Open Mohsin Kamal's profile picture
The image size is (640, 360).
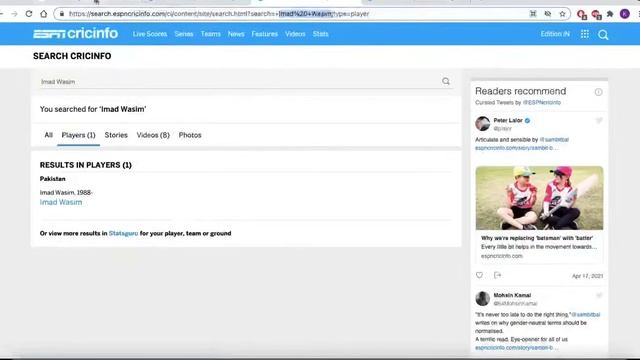point(482,298)
